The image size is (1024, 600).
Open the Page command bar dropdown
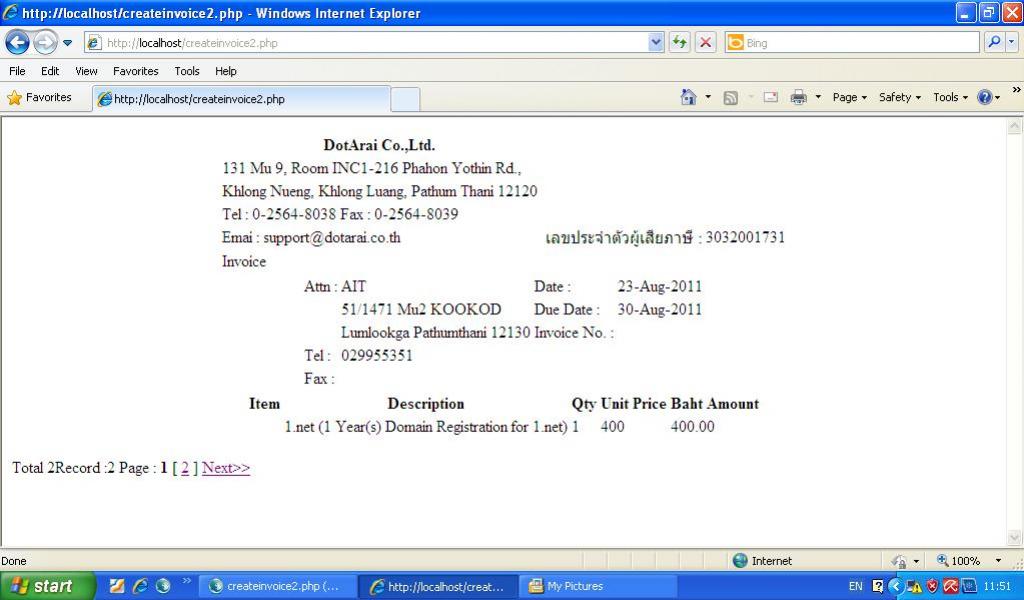pyautogui.click(x=850, y=97)
